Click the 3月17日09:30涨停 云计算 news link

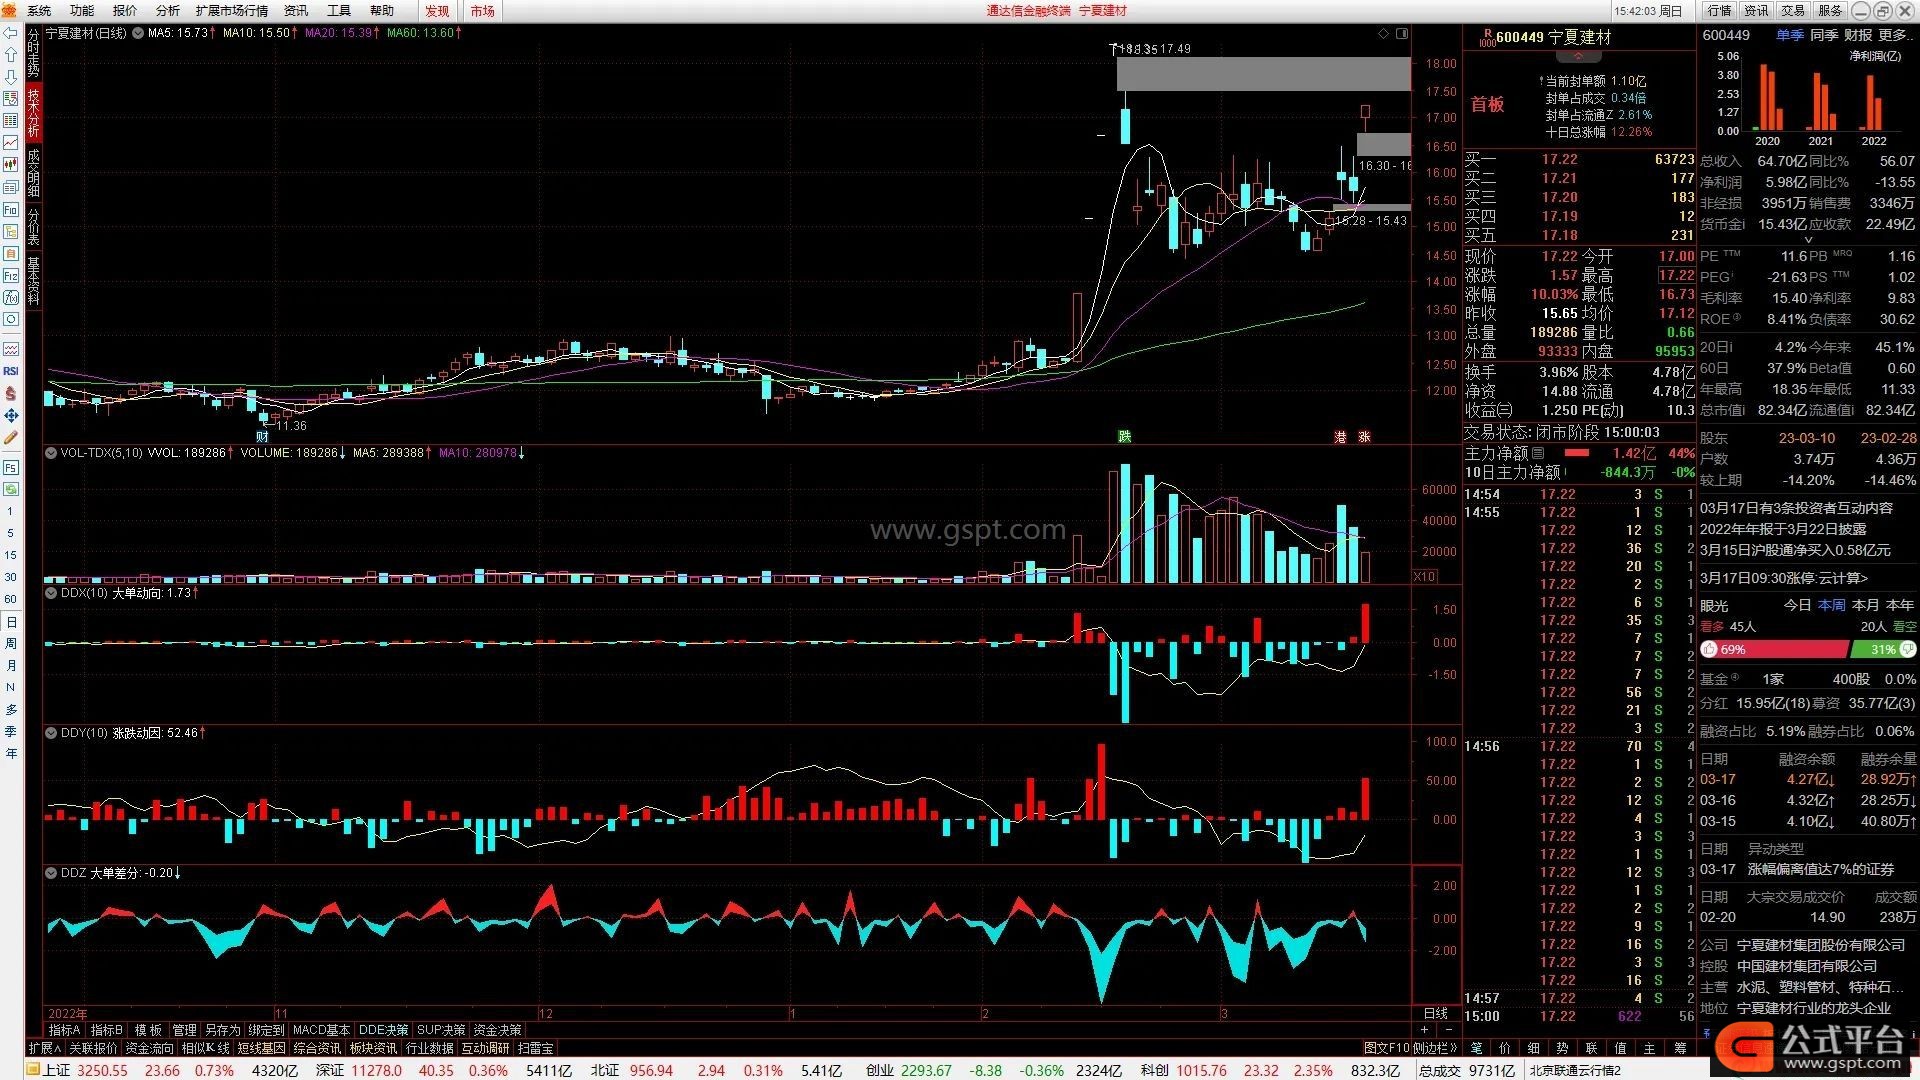point(1783,578)
